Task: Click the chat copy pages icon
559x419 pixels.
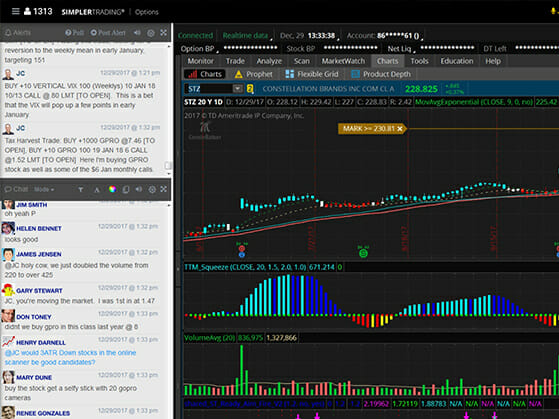Action: (x=125, y=189)
